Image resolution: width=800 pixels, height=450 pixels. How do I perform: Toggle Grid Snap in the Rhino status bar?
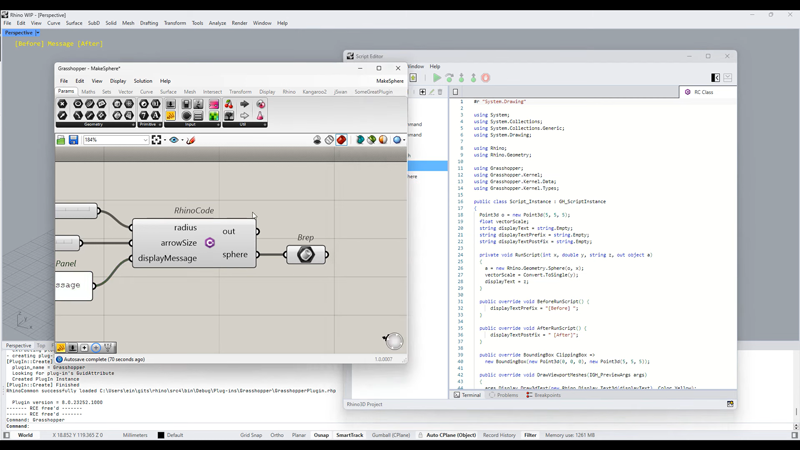coord(251,435)
